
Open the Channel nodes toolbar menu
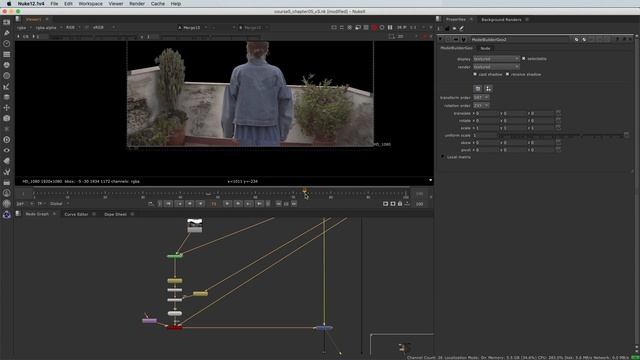[7, 54]
